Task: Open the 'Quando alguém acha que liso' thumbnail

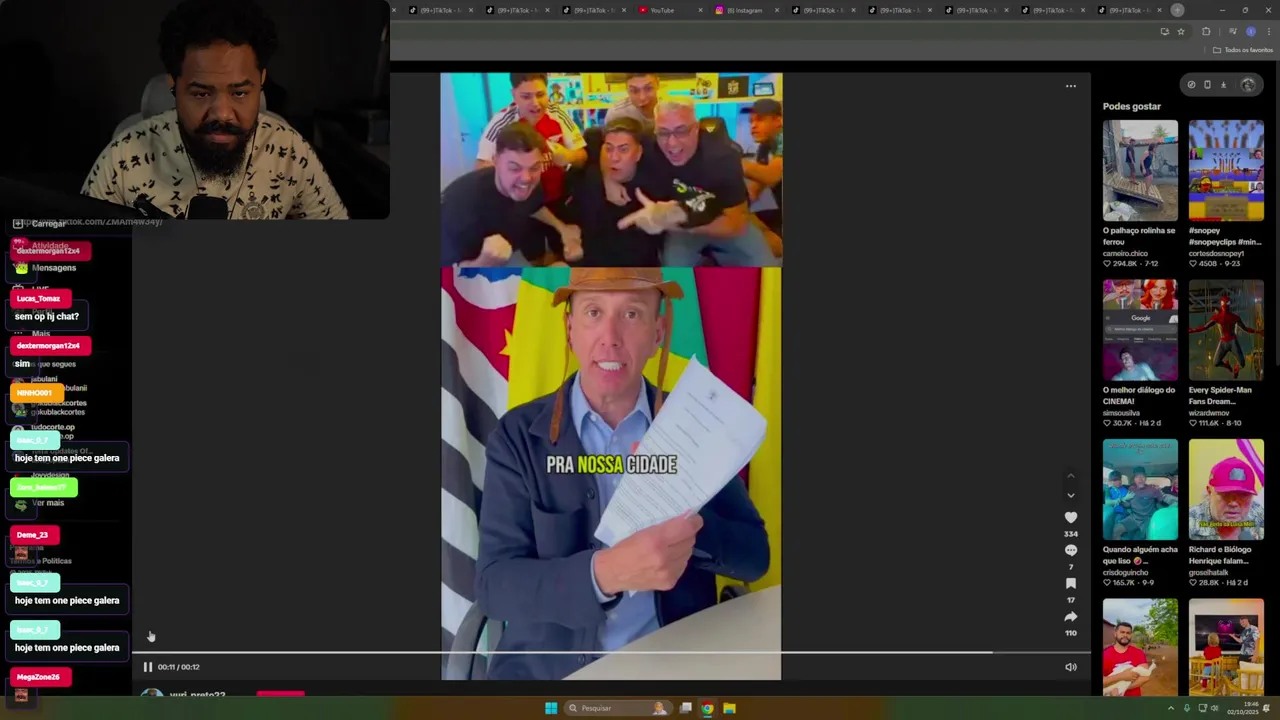Action: 1140,490
